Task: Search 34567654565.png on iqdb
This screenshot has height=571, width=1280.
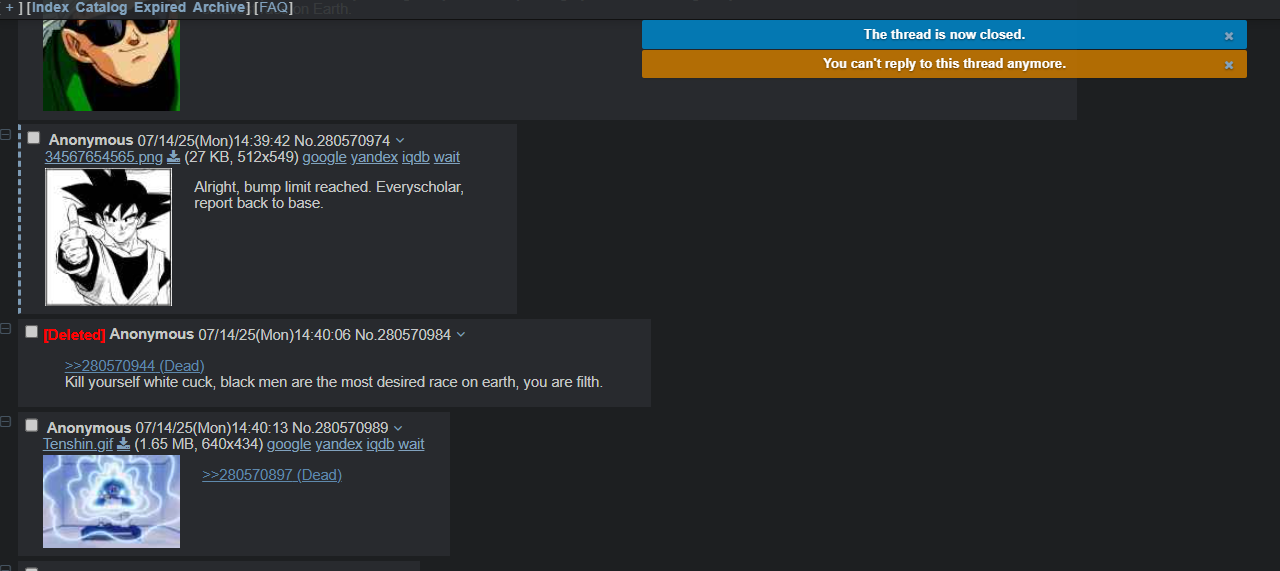Action: (x=416, y=157)
